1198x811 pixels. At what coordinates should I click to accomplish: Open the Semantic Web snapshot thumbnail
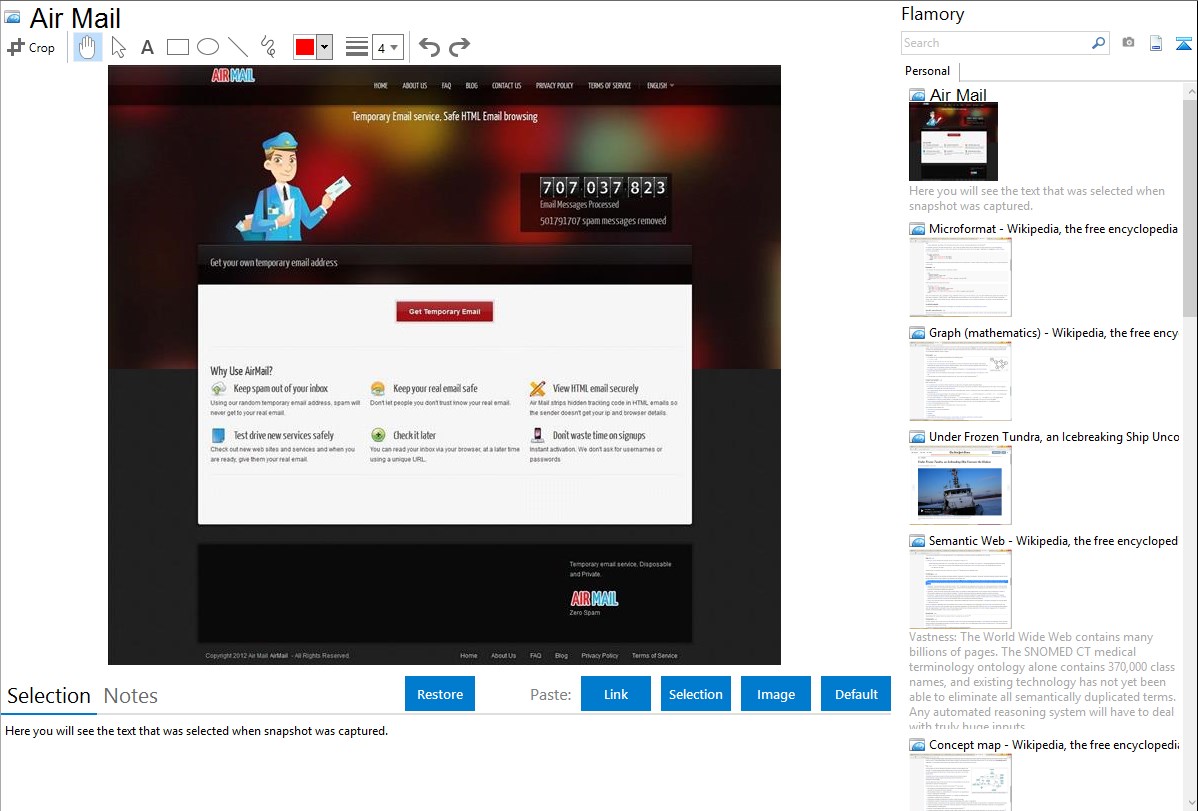pos(960,589)
